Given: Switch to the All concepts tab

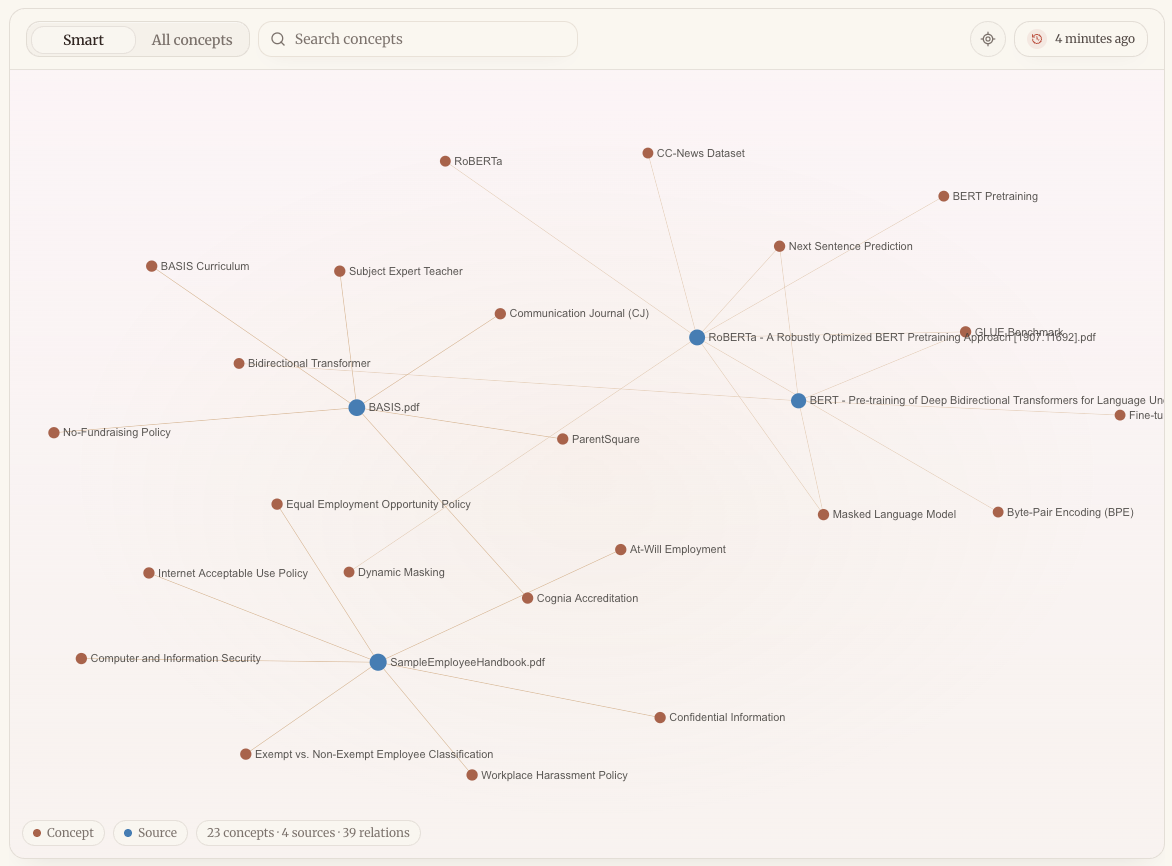Looking at the screenshot, I should (x=192, y=40).
